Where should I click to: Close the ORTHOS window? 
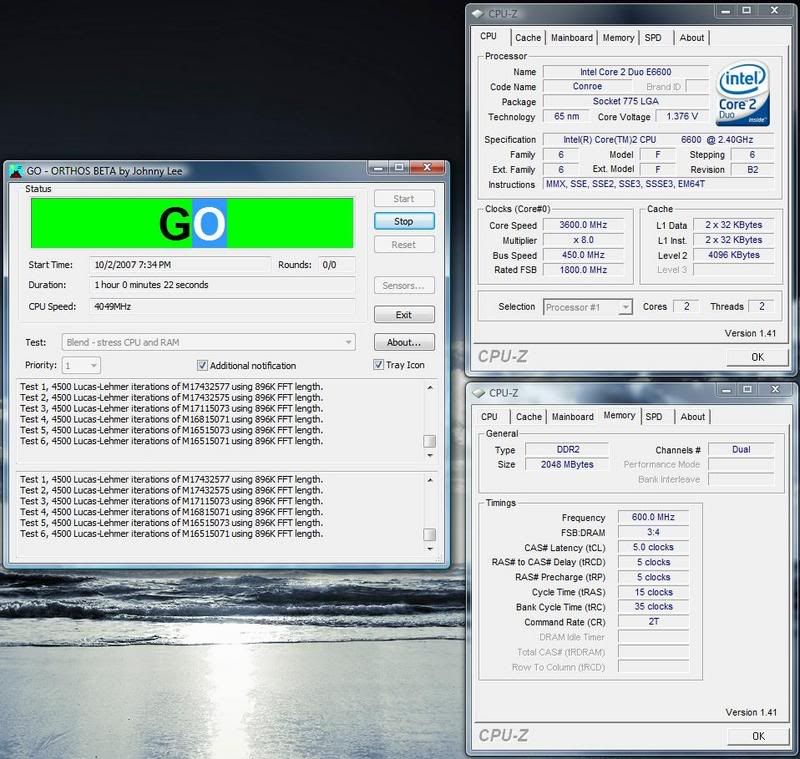coord(427,167)
